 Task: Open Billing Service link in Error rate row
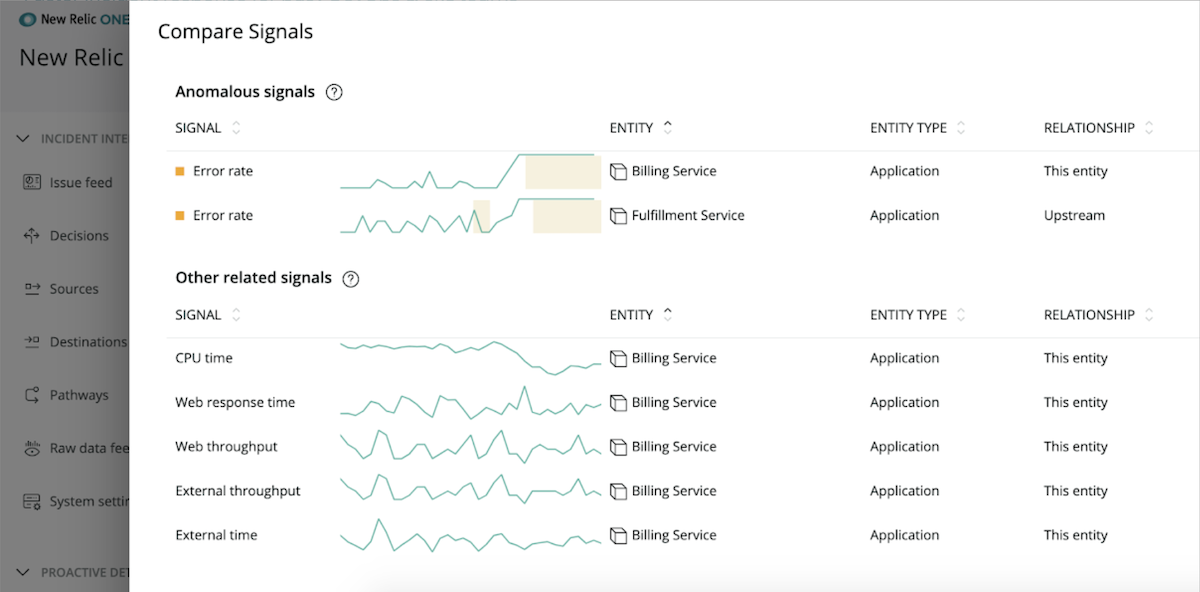674,171
